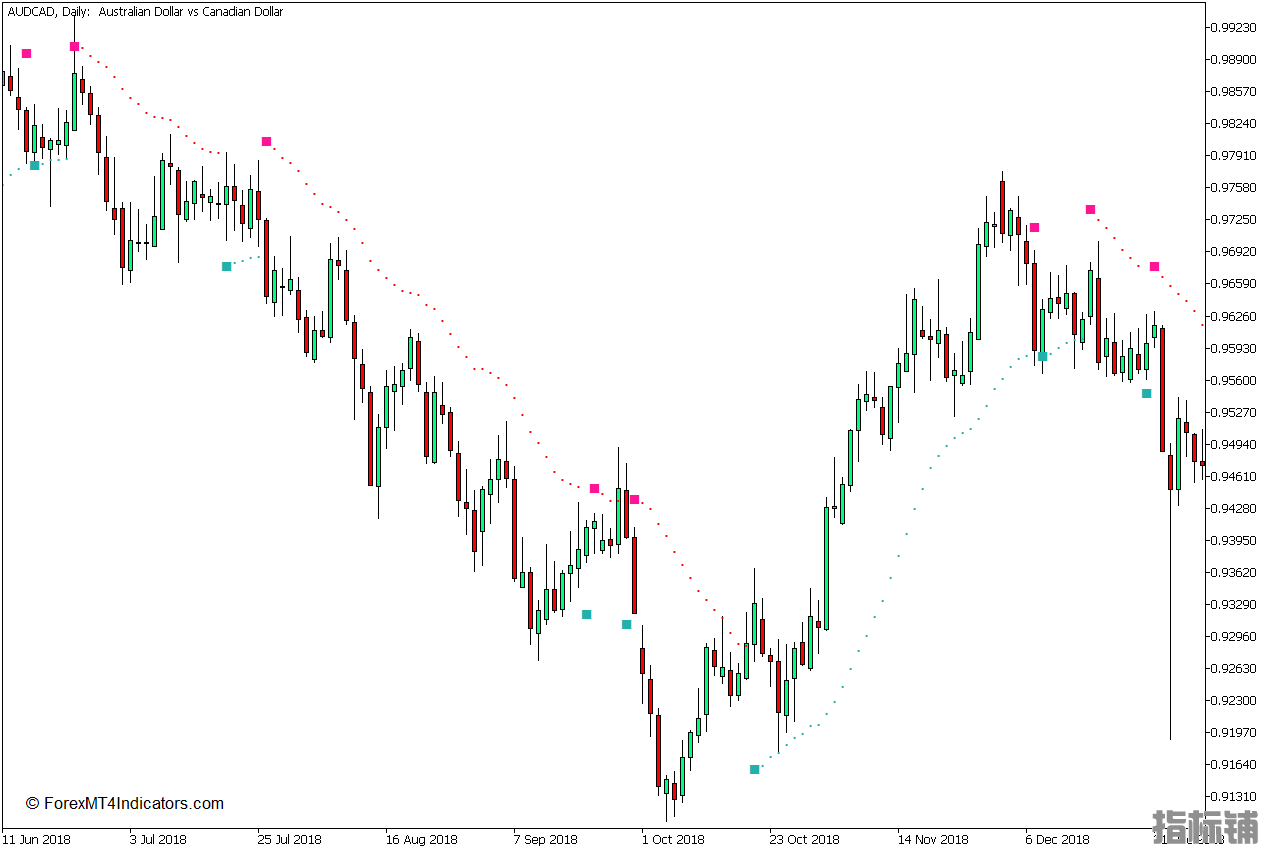Select the rightmost pink square marker
This screenshot has width=1275, height=852.
(x=1154, y=266)
